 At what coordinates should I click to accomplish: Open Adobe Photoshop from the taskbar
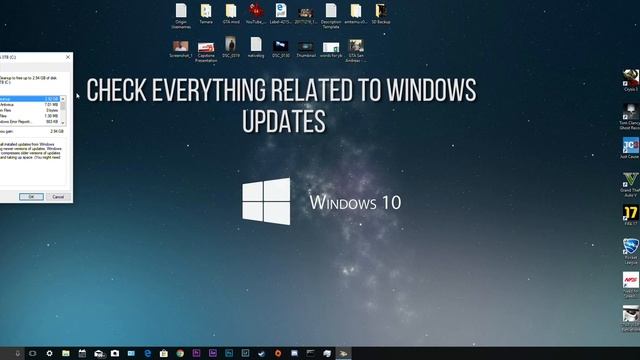tap(229, 353)
